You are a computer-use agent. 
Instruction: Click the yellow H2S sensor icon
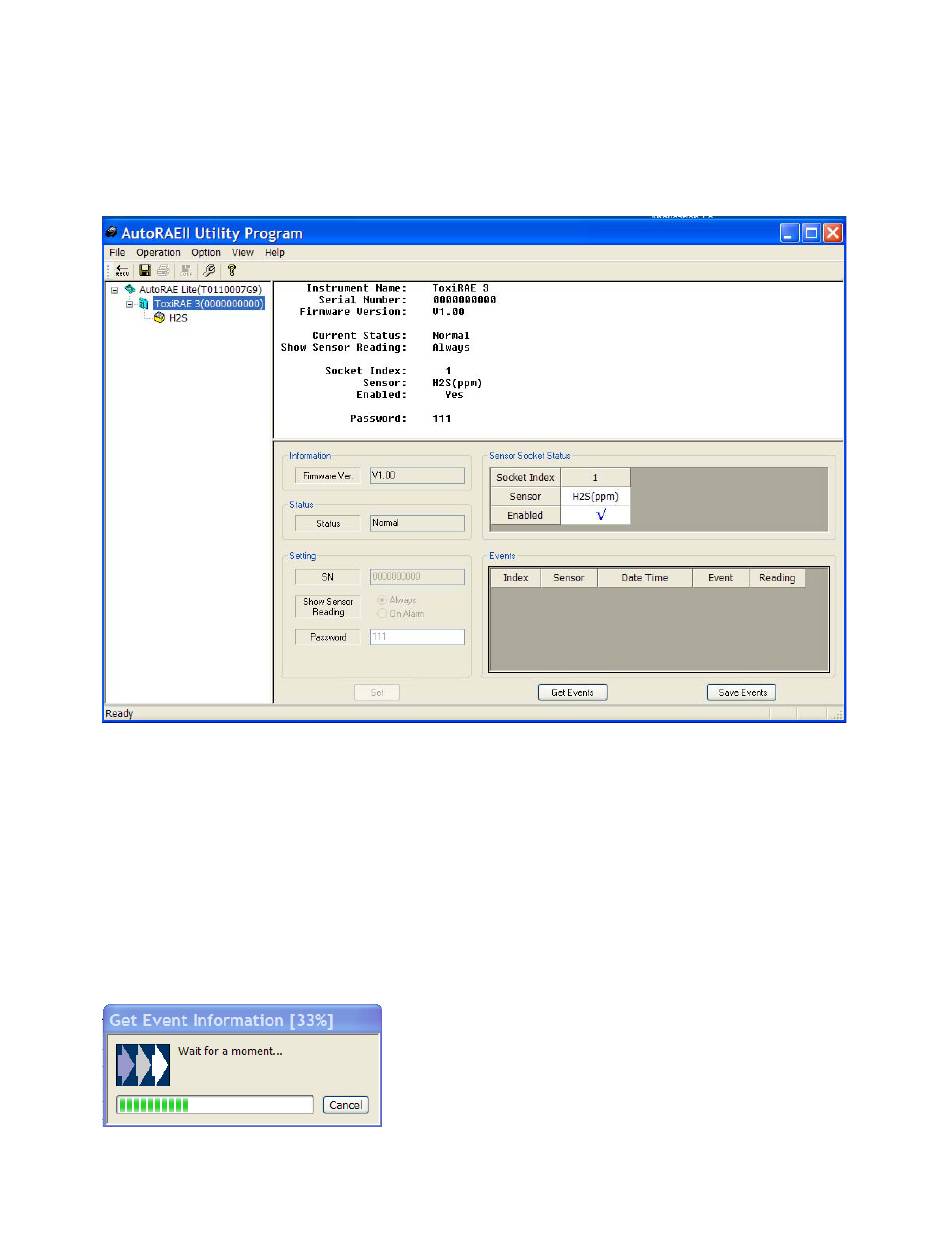(160, 317)
